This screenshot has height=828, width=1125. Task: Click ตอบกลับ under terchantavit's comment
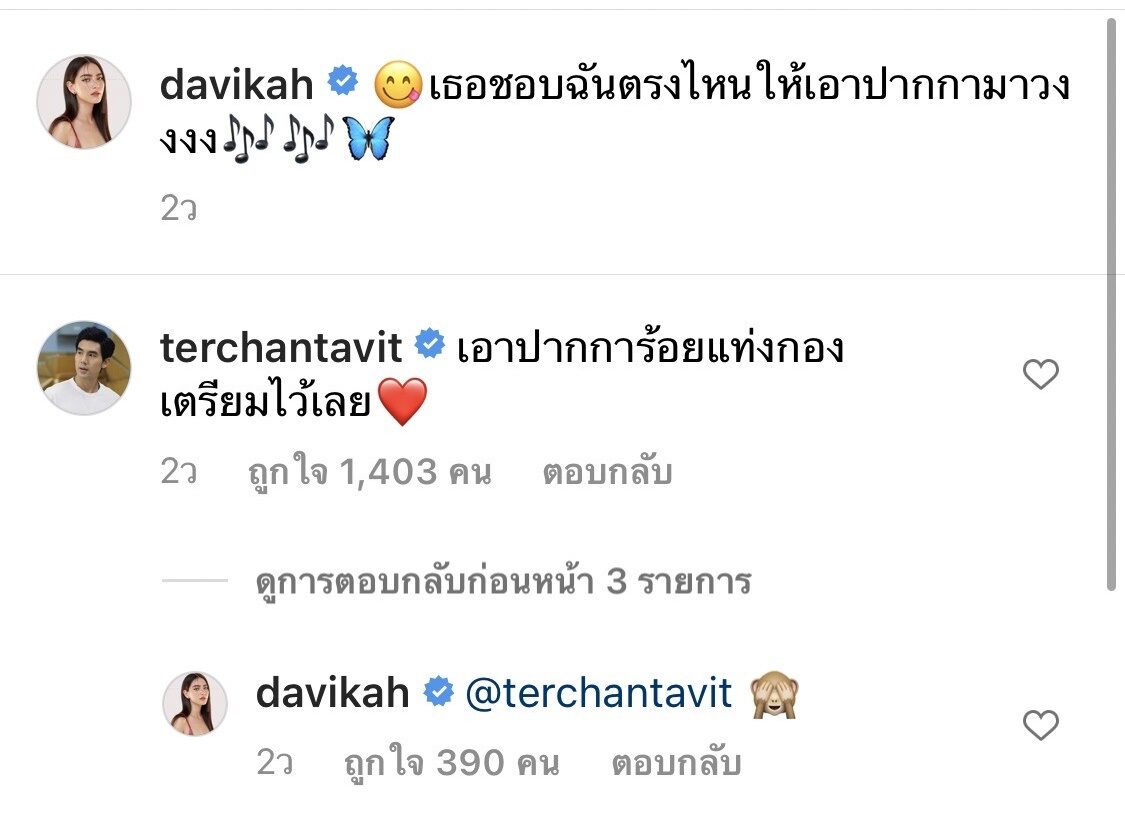(x=607, y=472)
